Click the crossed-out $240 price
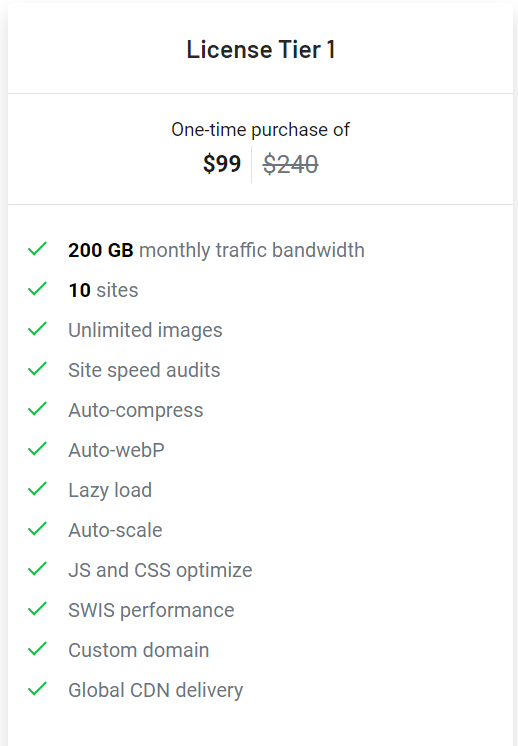 [290, 165]
